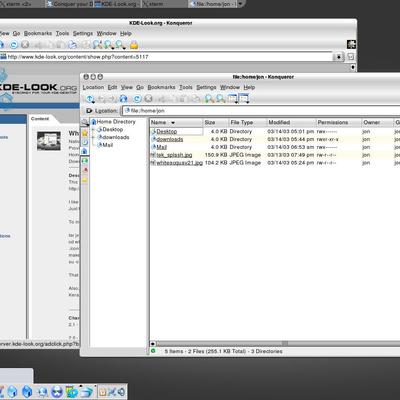The image size is (400, 400).
Task: Open the History clock panel in the sidebar
Action: tap(85, 142)
